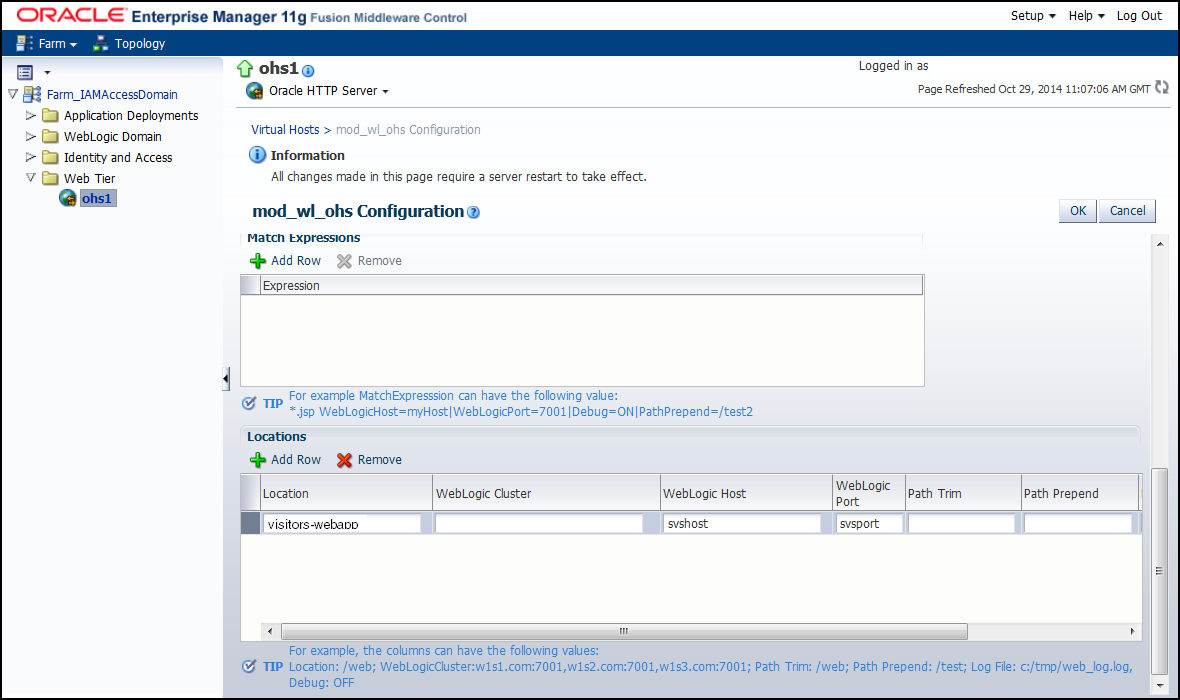The image size is (1180, 700).
Task: Click the WebLogic Host column header
Action: (x=746, y=493)
